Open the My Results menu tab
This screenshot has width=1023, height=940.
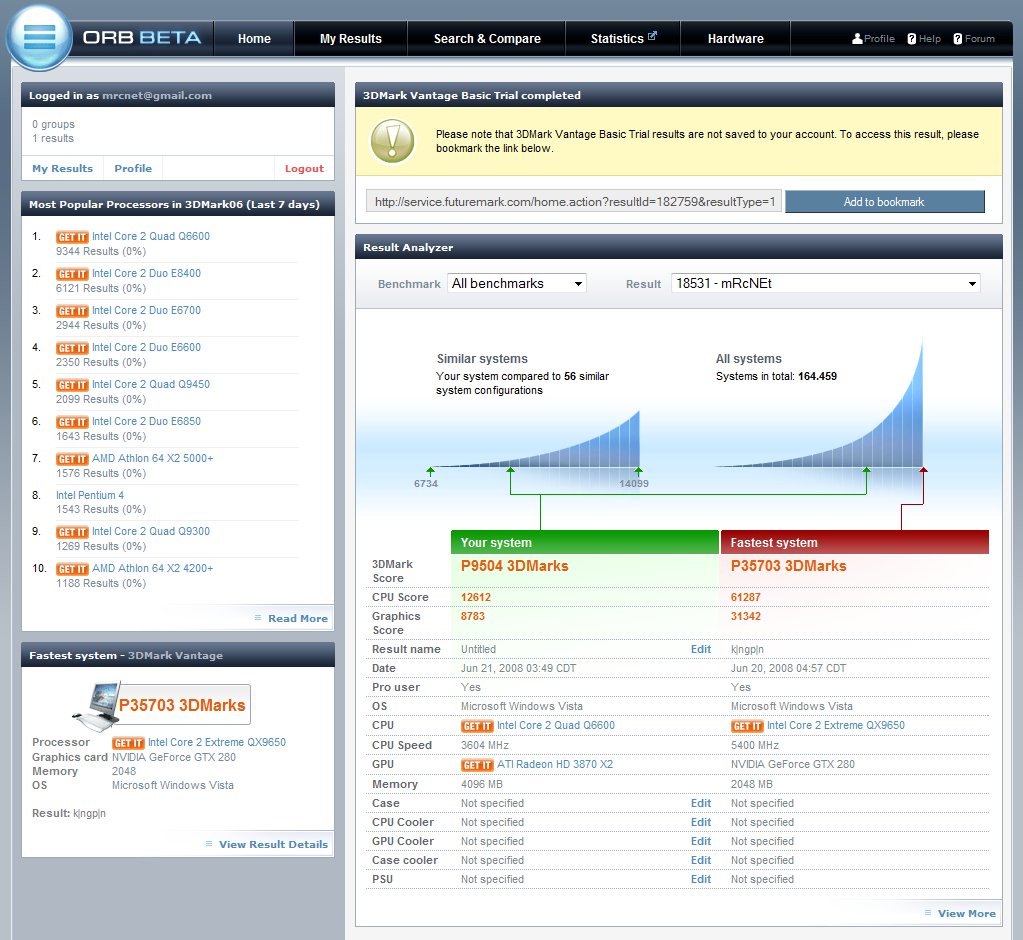click(351, 38)
